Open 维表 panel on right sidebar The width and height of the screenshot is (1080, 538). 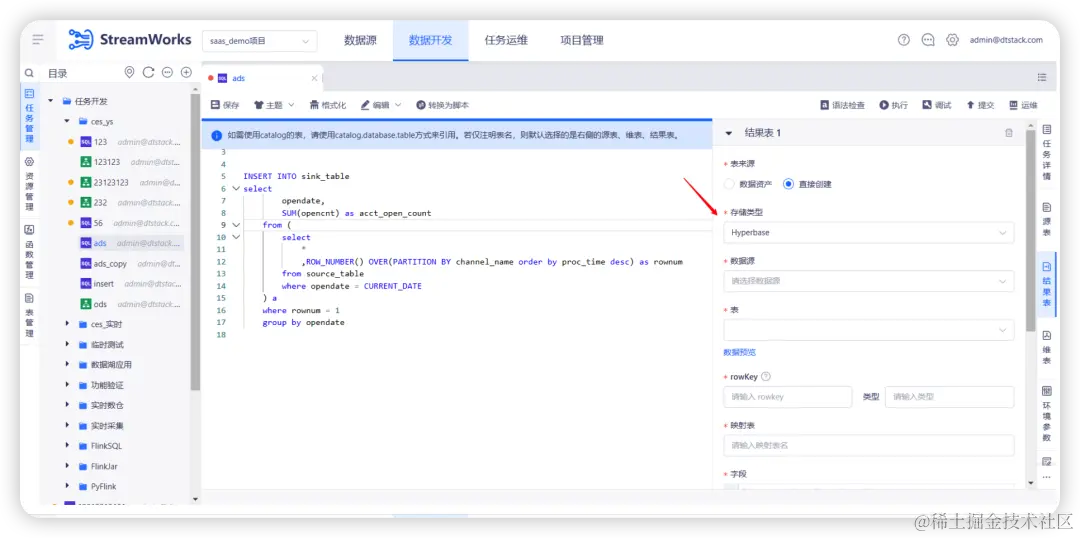point(1047,347)
